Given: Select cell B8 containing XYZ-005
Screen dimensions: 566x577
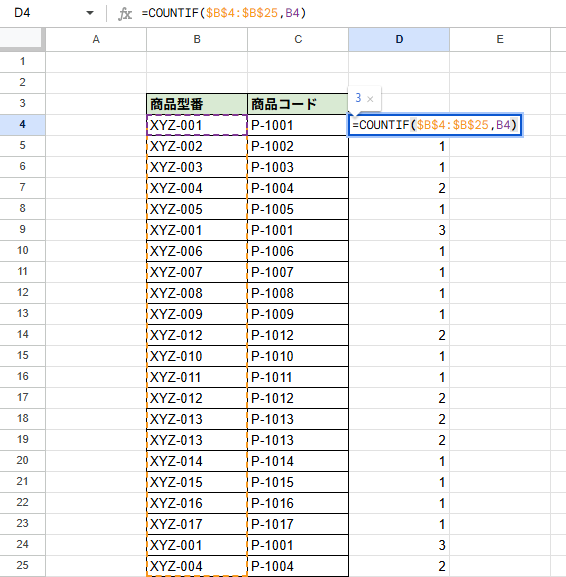Looking at the screenshot, I should [x=197, y=209].
